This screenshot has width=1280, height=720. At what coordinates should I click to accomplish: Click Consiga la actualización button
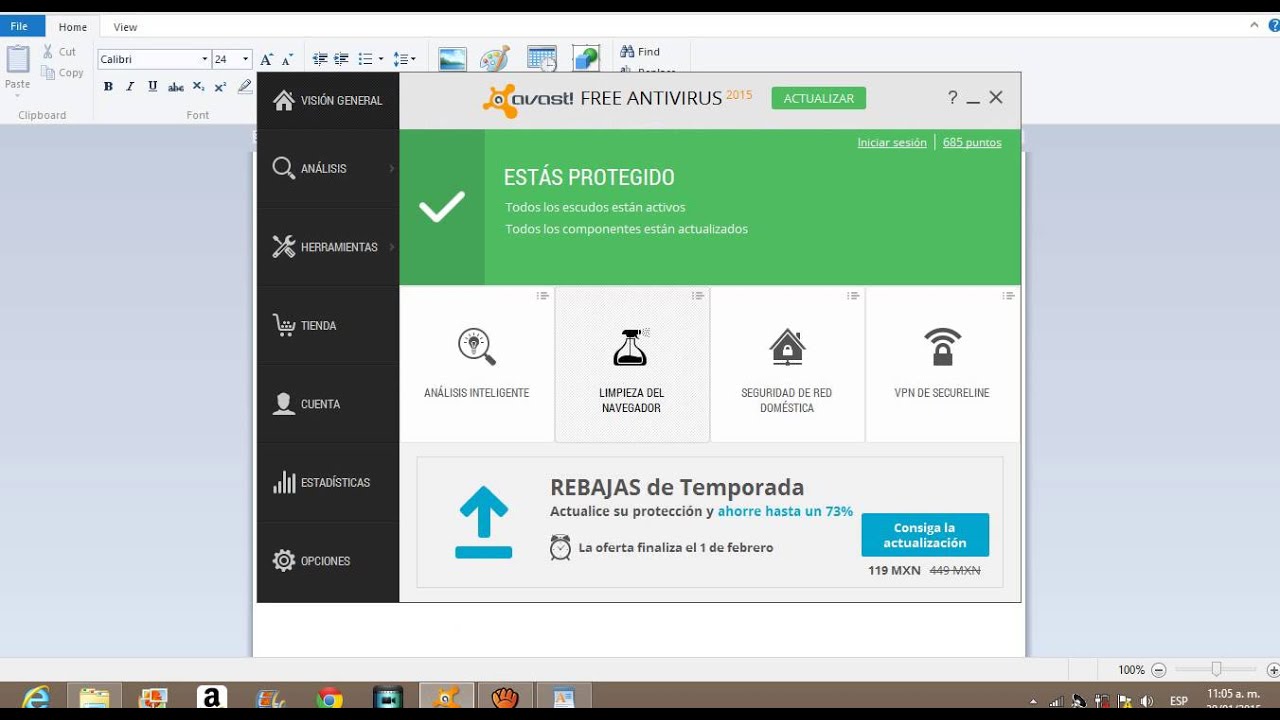925,535
